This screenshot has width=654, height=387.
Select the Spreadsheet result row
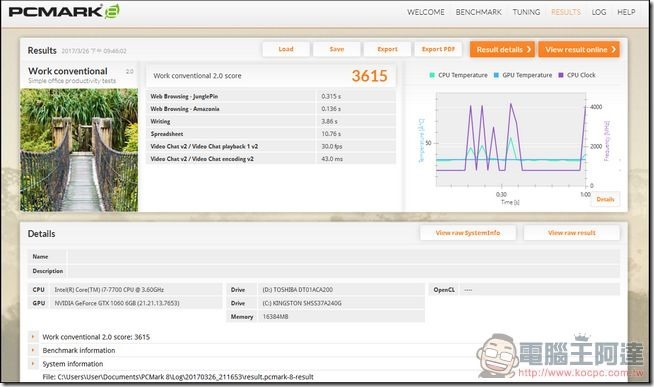pyautogui.click(x=271, y=134)
